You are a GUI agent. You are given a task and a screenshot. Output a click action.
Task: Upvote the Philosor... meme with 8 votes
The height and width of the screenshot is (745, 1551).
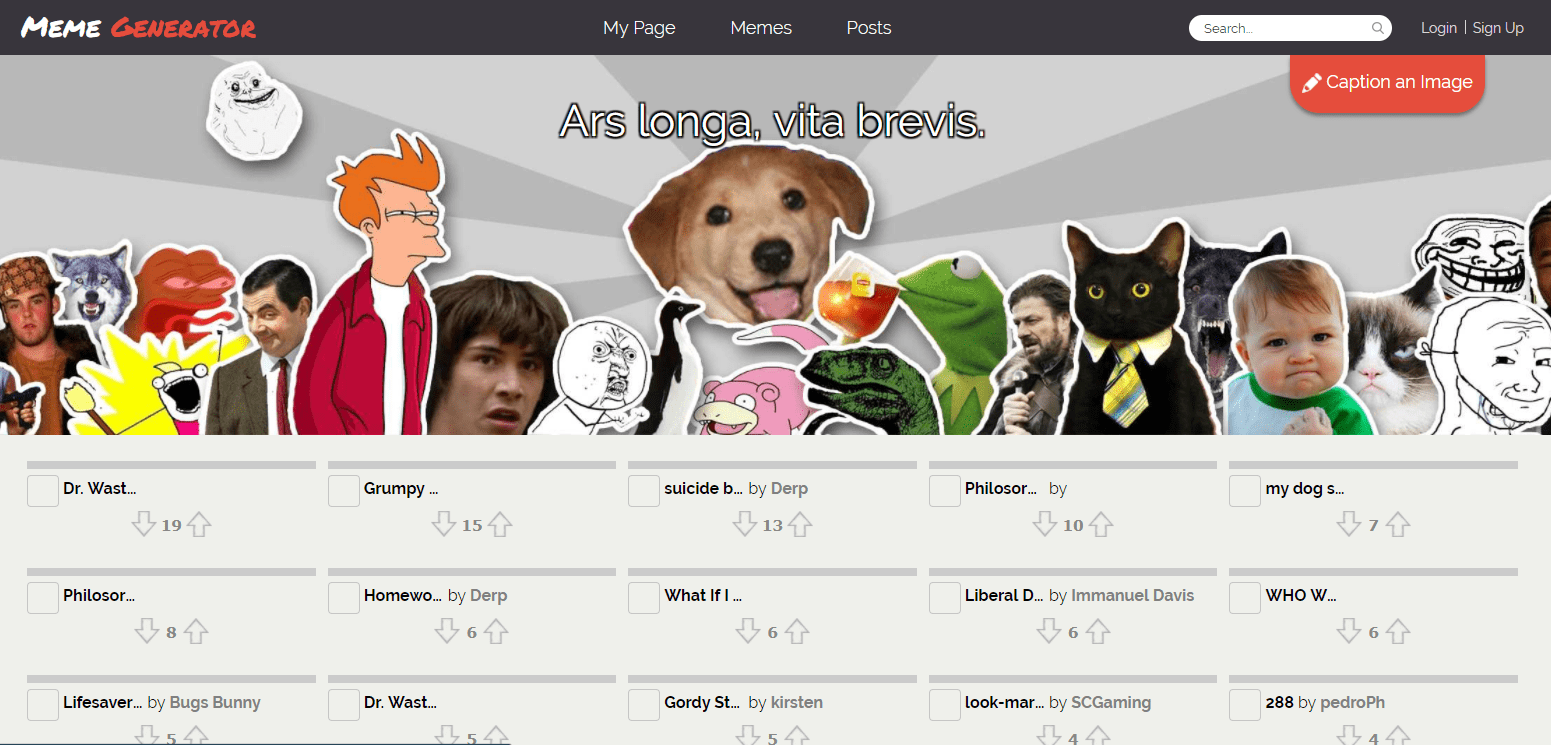point(195,631)
